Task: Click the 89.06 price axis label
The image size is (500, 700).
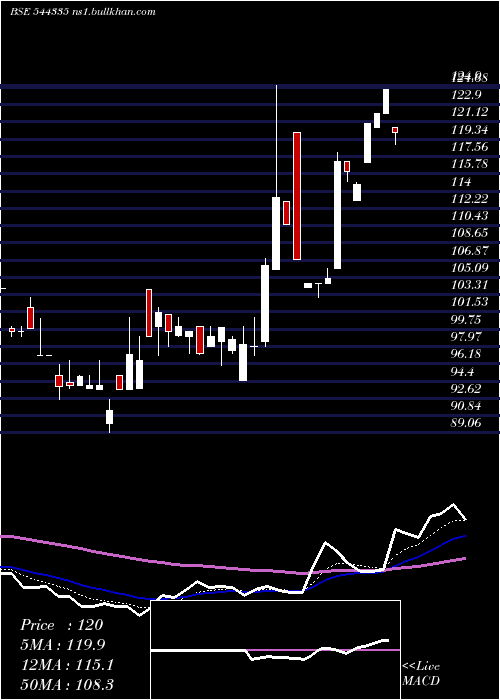Action: (x=466, y=423)
